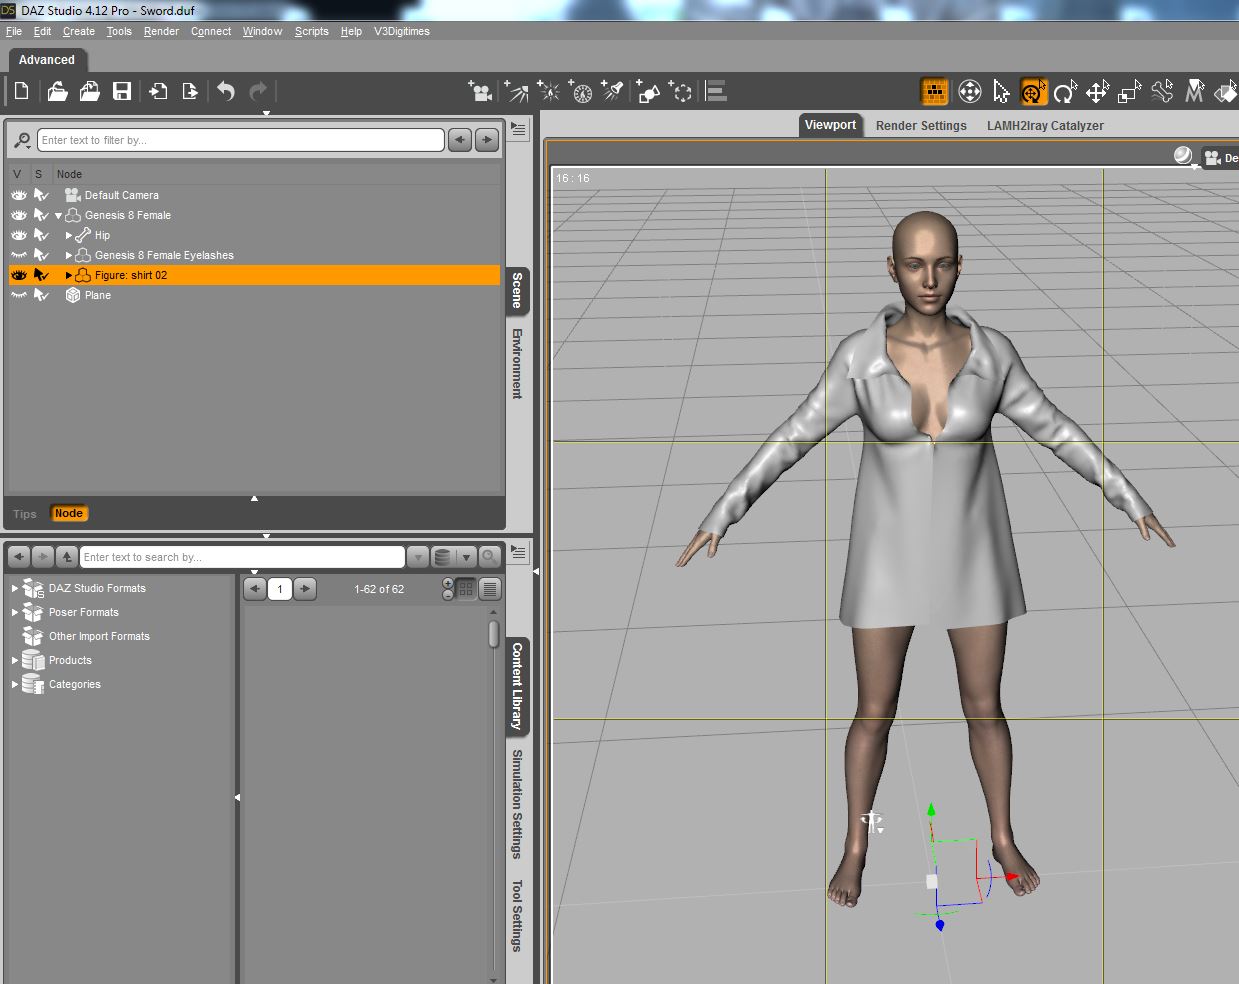Select the Rotate tool
The width and height of the screenshot is (1239, 984).
[1065, 92]
